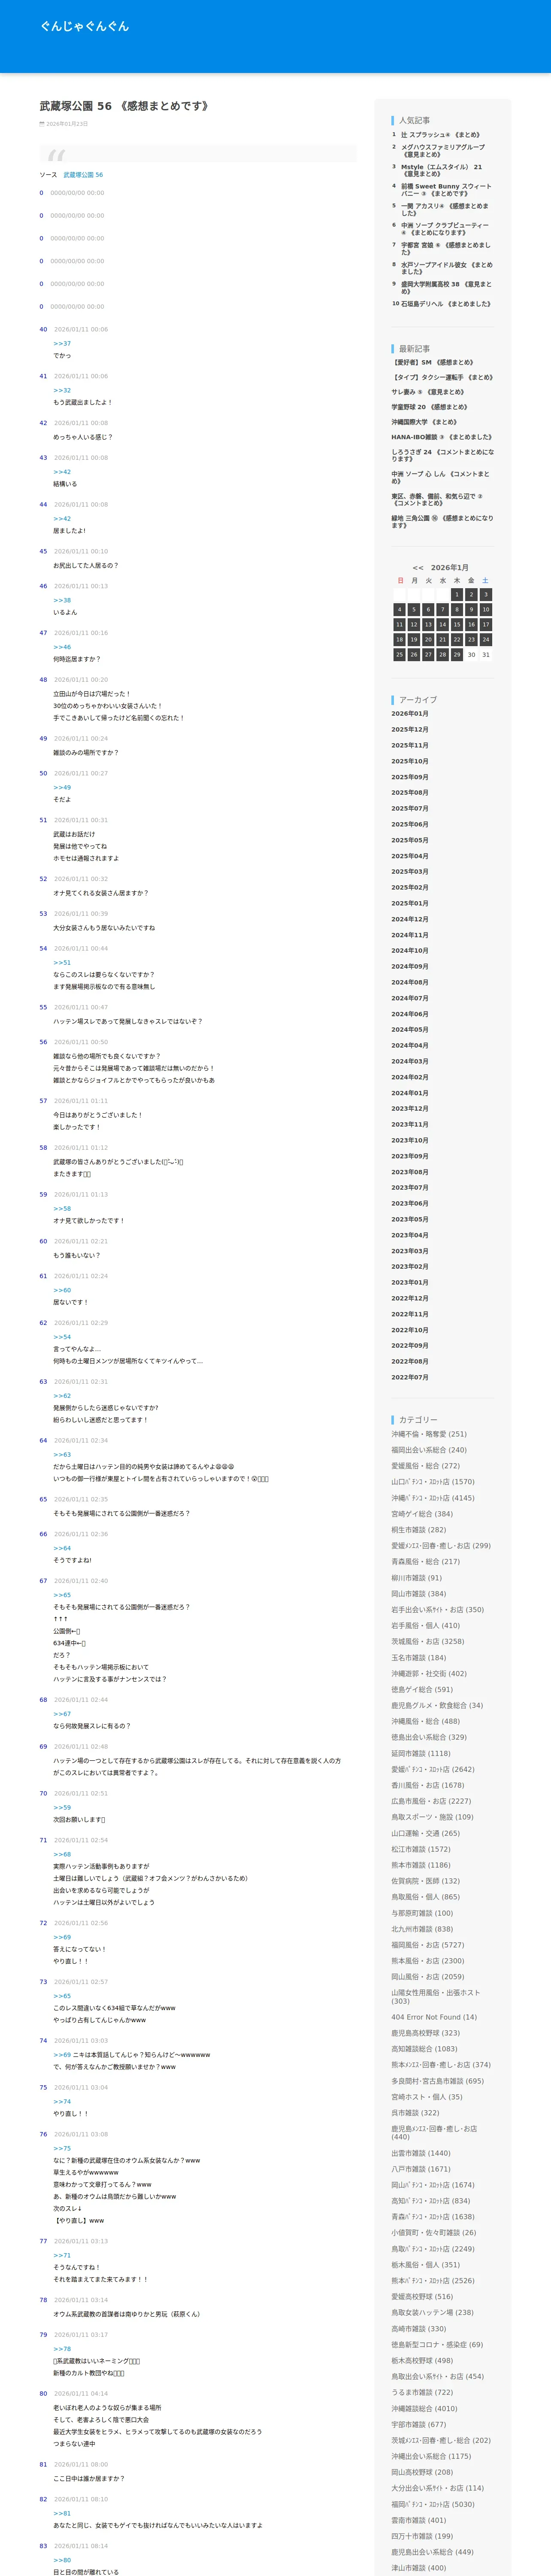Screen dimensions: 551x2576
Task: Open category 松江市雑談 (1572)
Action: click(x=421, y=1849)
